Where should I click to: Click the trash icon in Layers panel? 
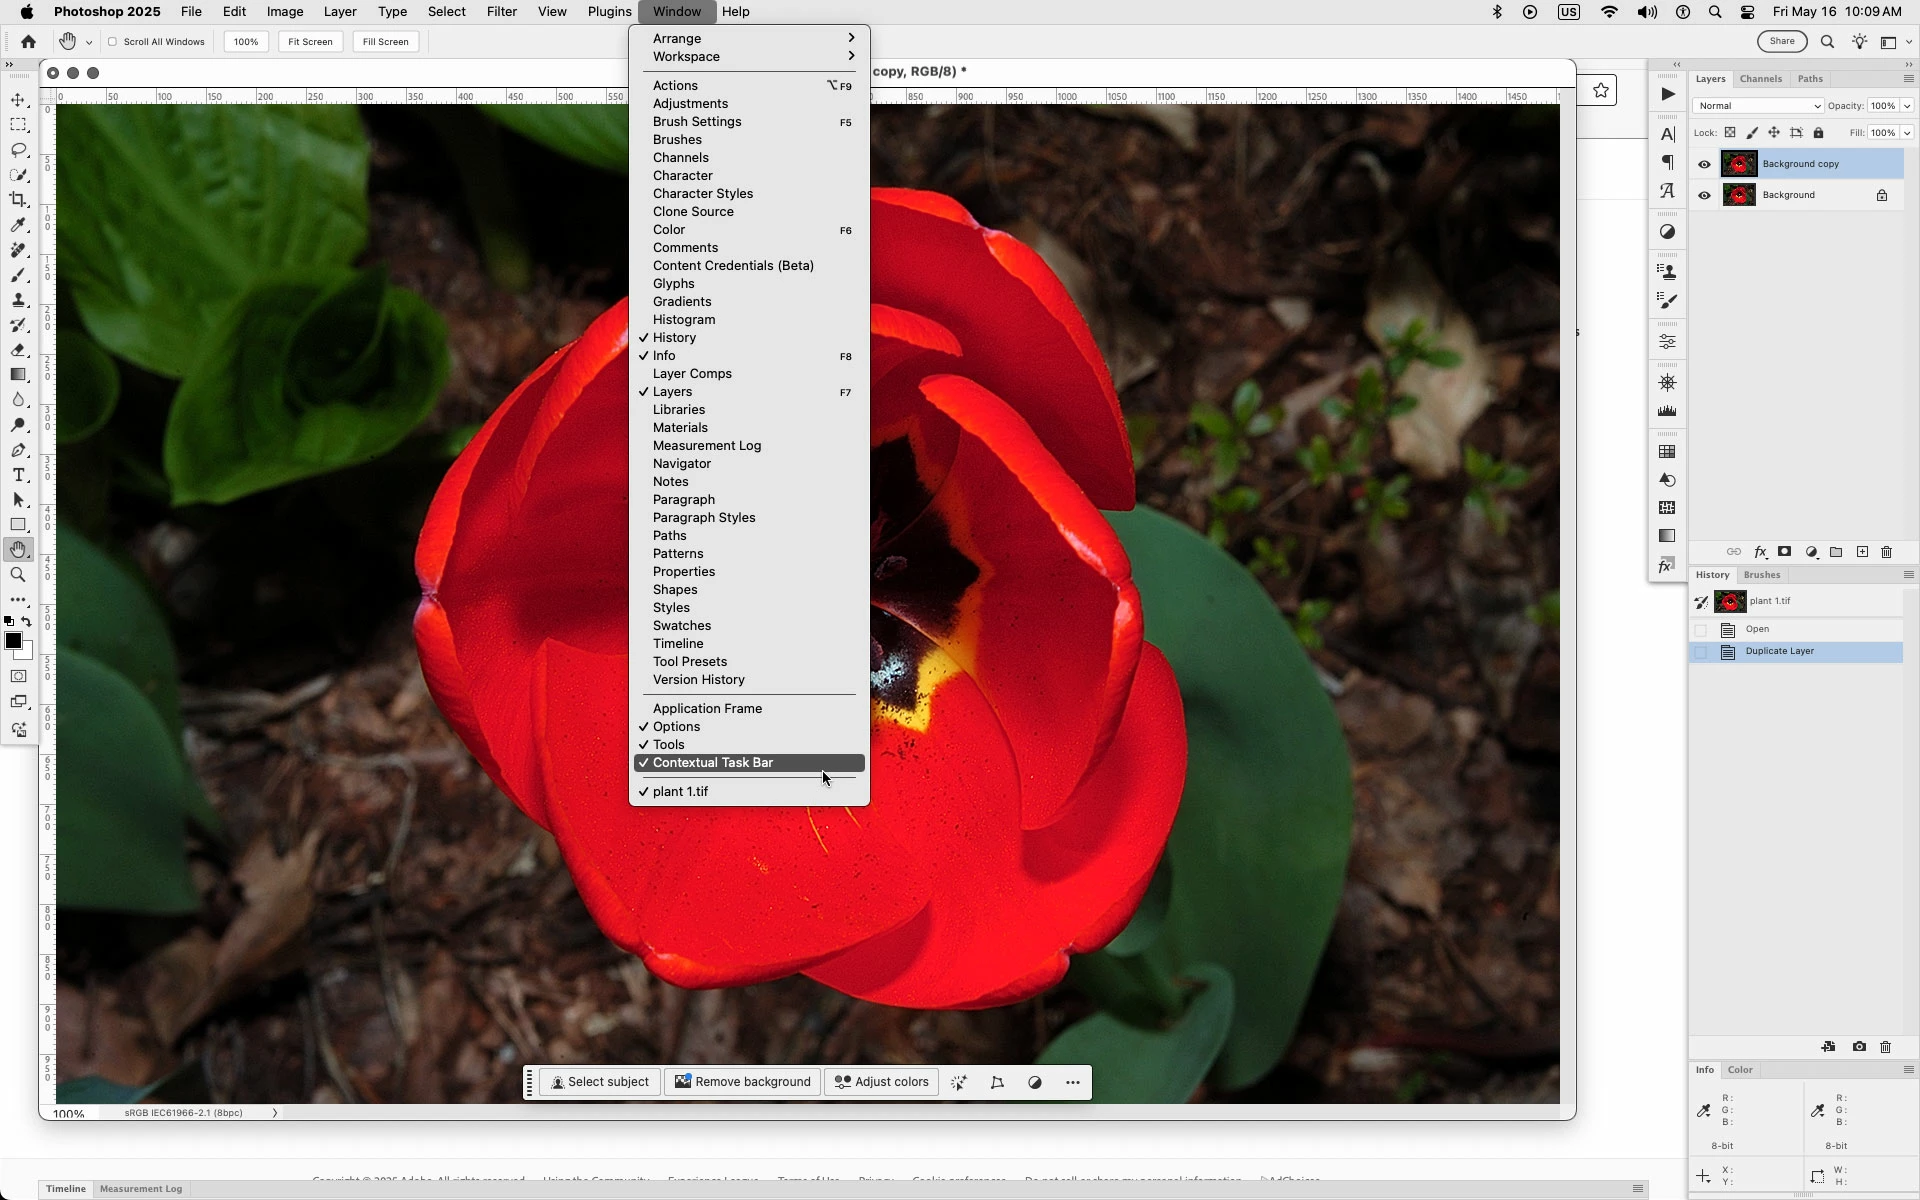(x=1886, y=552)
